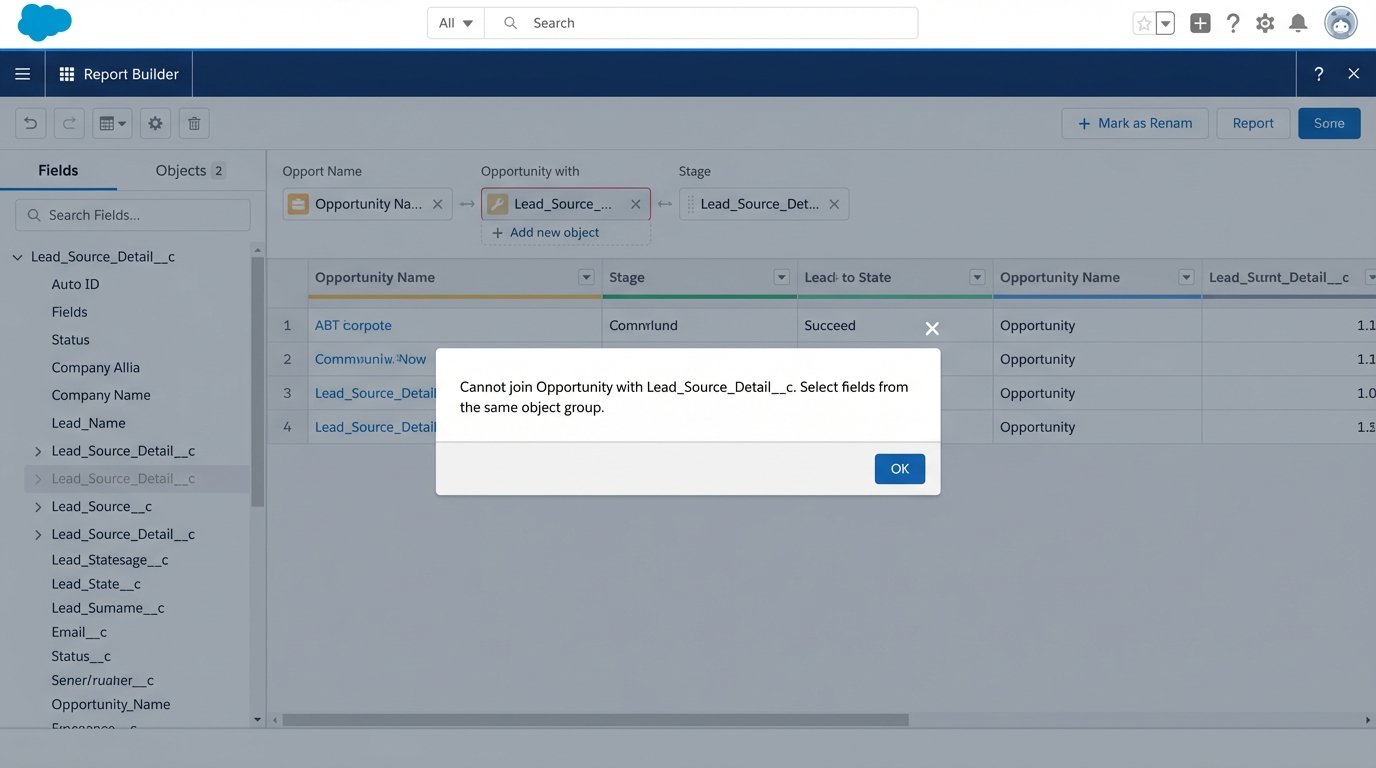Screen dimensions: 1376x768
Task: Click OK on the join error dialog
Action: point(898,468)
